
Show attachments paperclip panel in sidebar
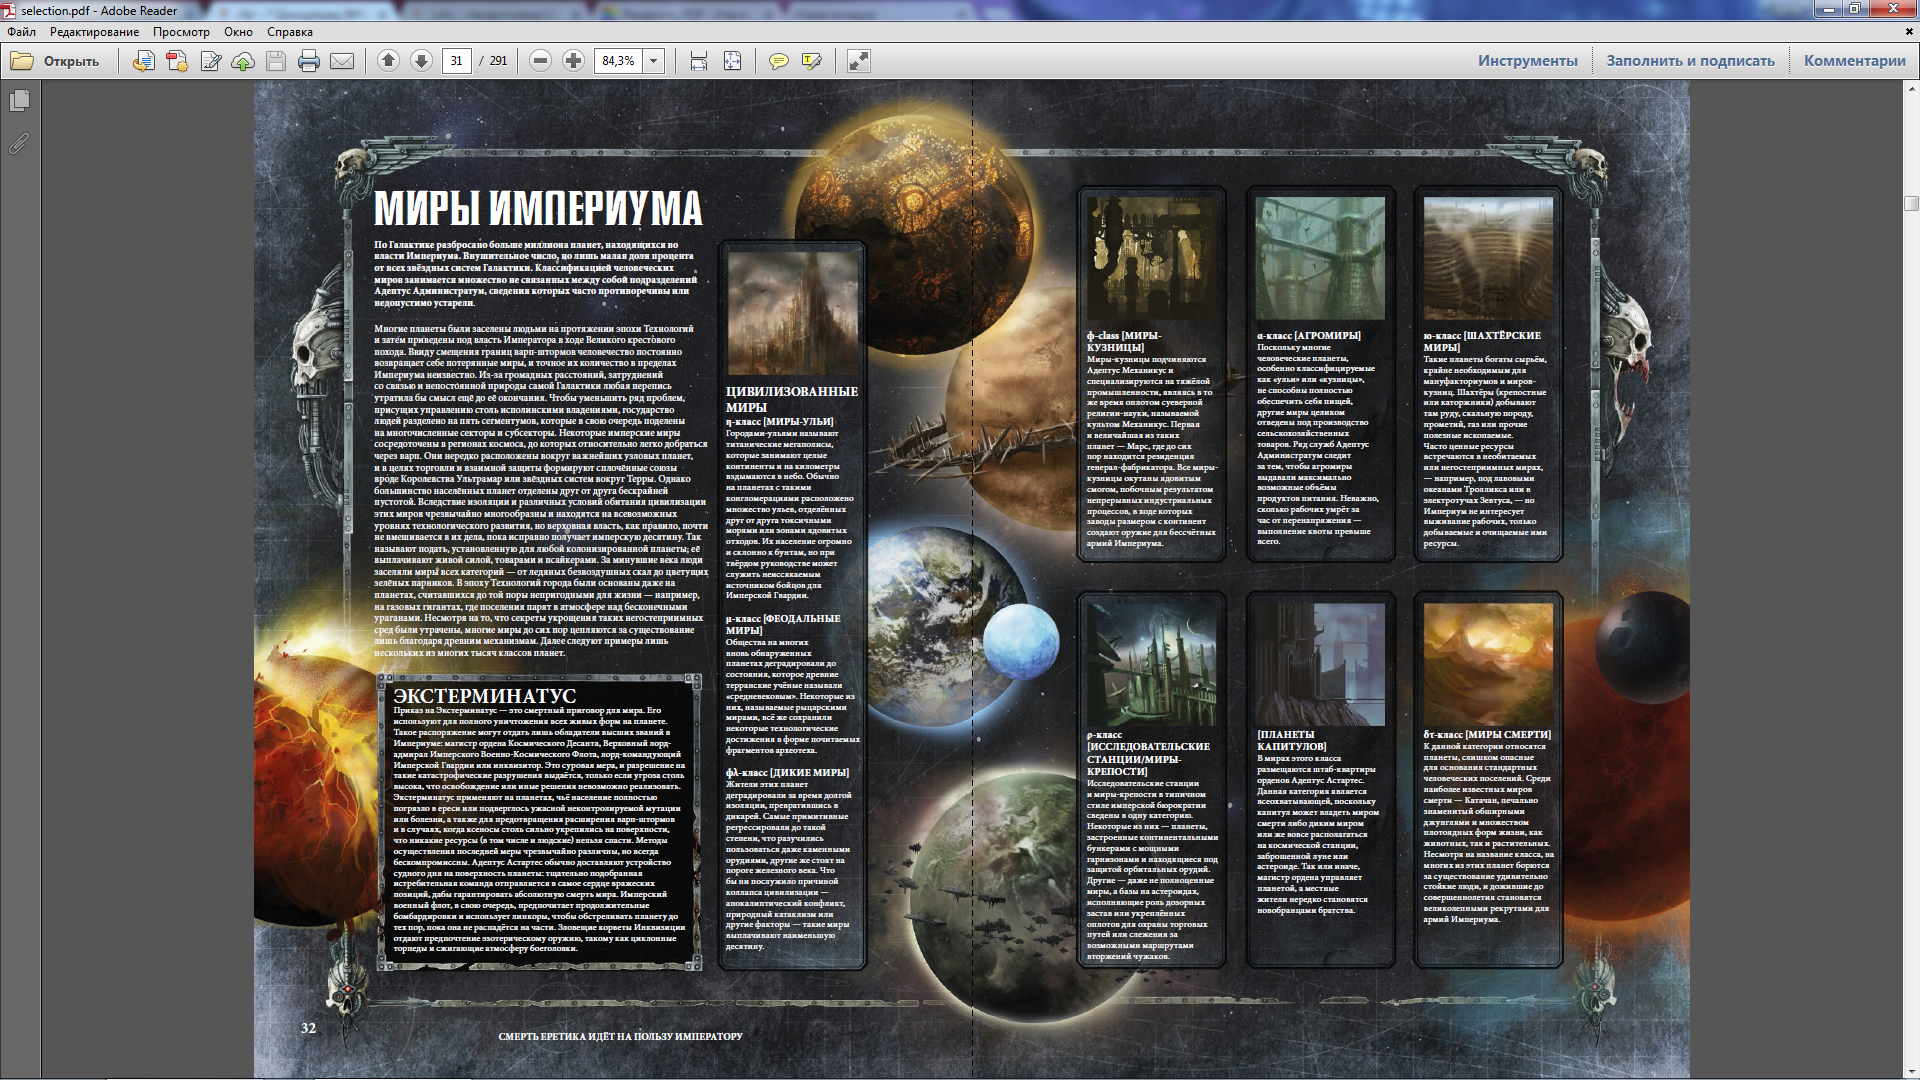pos(19,144)
